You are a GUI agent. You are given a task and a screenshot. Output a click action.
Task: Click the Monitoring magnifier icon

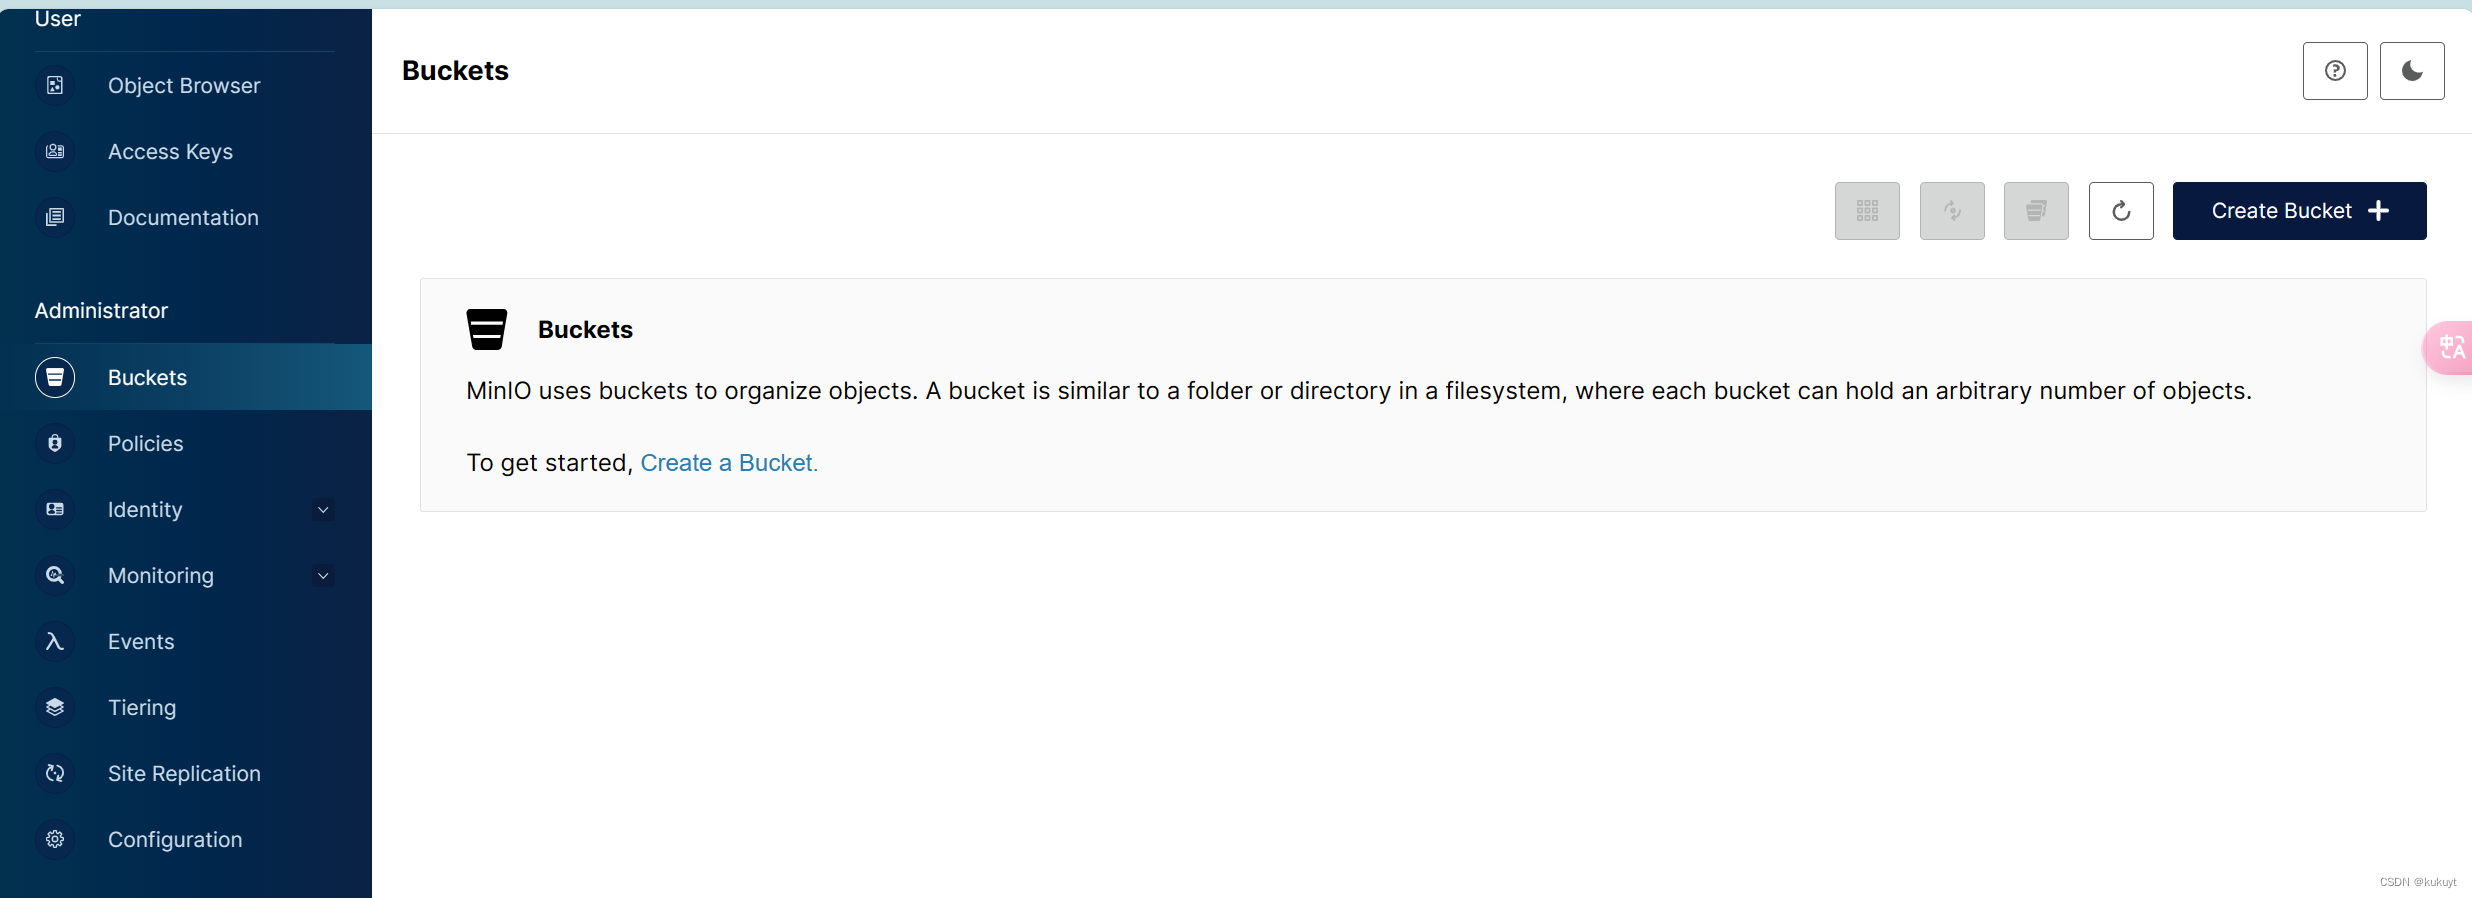point(55,576)
